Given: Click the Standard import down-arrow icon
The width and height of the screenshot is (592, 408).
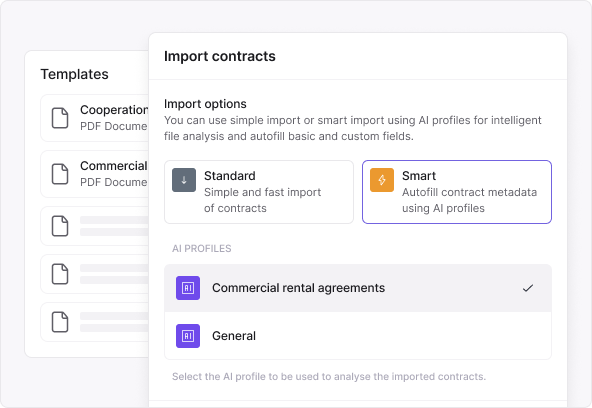Looking at the screenshot, I should [x=184, y=180].
